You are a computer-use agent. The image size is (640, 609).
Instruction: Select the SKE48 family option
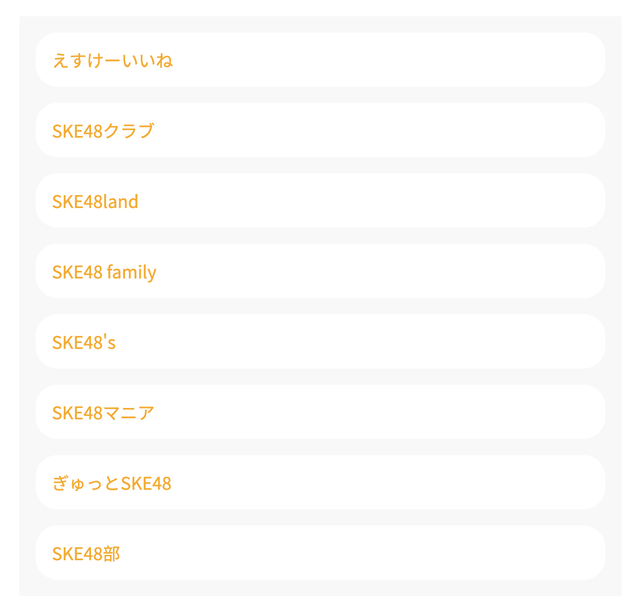click(320, 271)
